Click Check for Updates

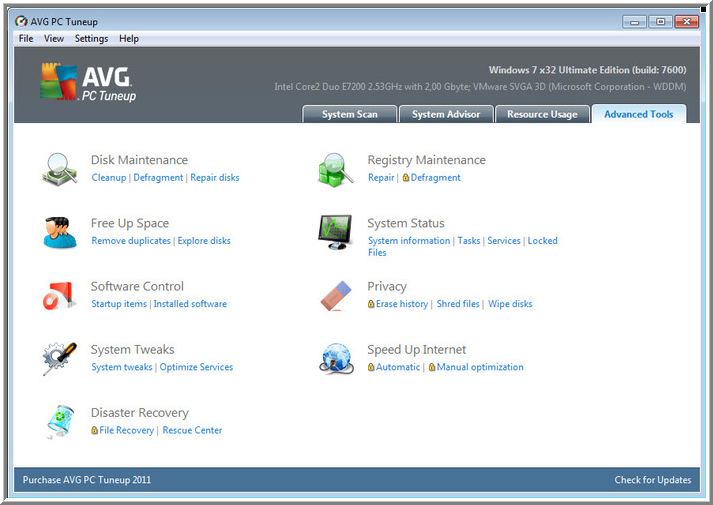point(653,480)
